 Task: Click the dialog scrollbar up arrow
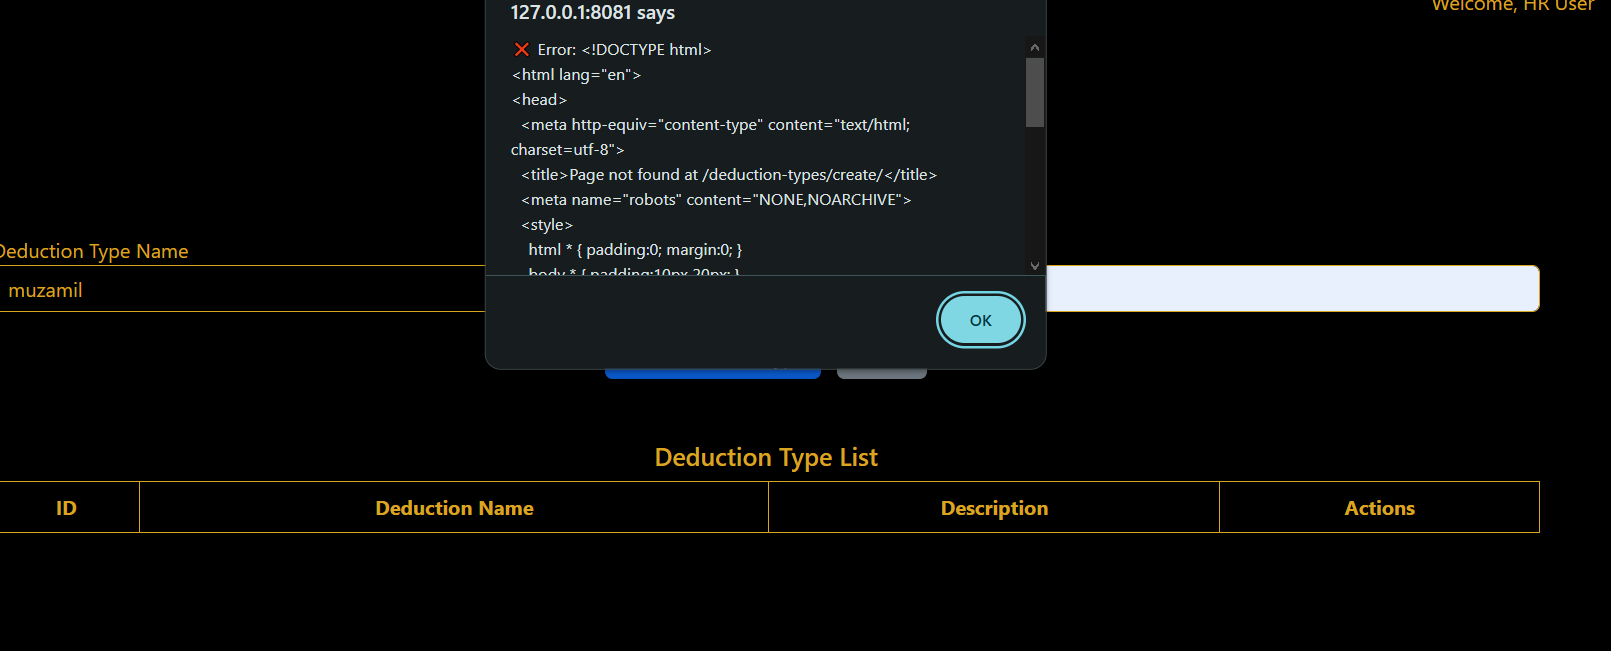1034,48
